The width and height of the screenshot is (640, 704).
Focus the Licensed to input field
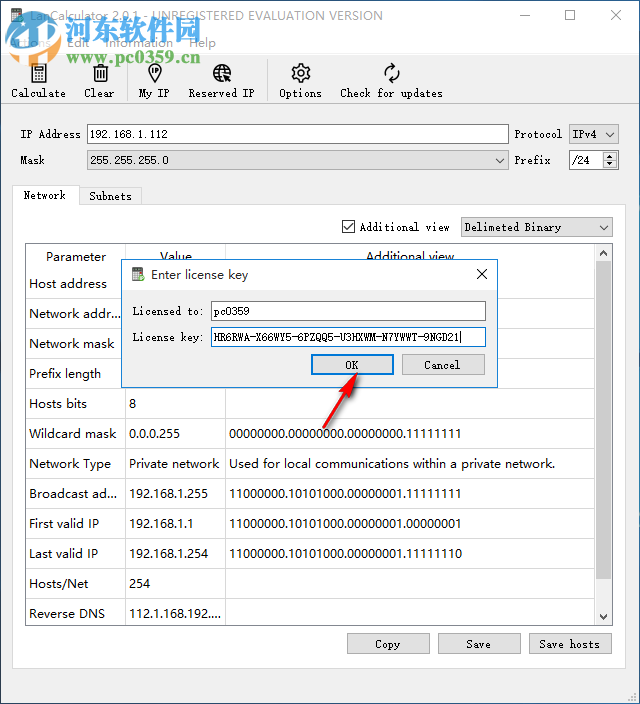point(348,311)
